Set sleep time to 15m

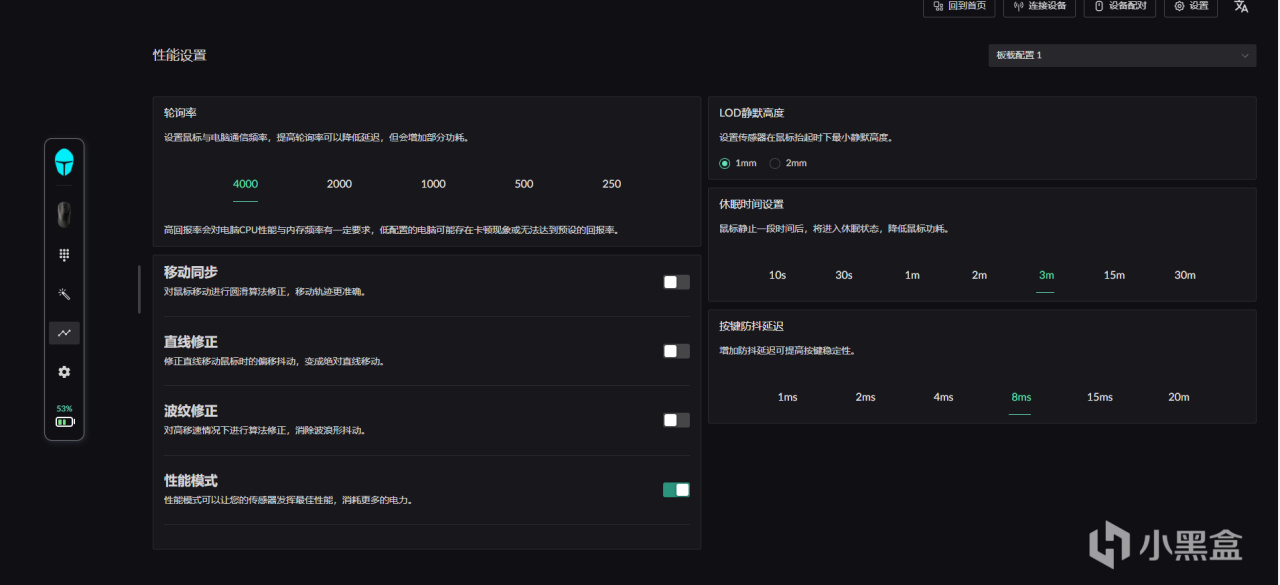click(1114, 275)
